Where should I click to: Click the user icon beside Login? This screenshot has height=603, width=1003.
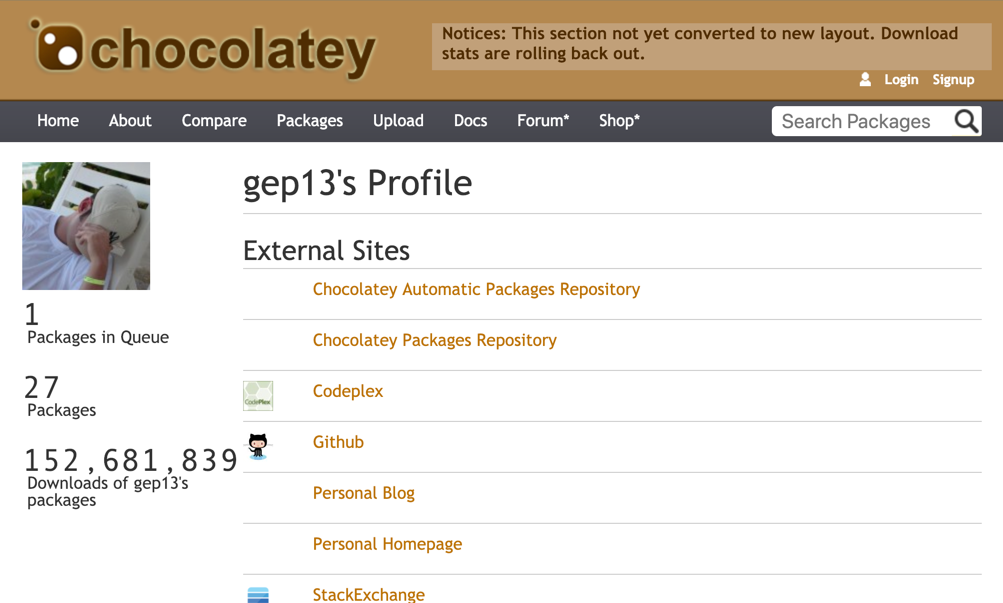click(x=865, y=79)
